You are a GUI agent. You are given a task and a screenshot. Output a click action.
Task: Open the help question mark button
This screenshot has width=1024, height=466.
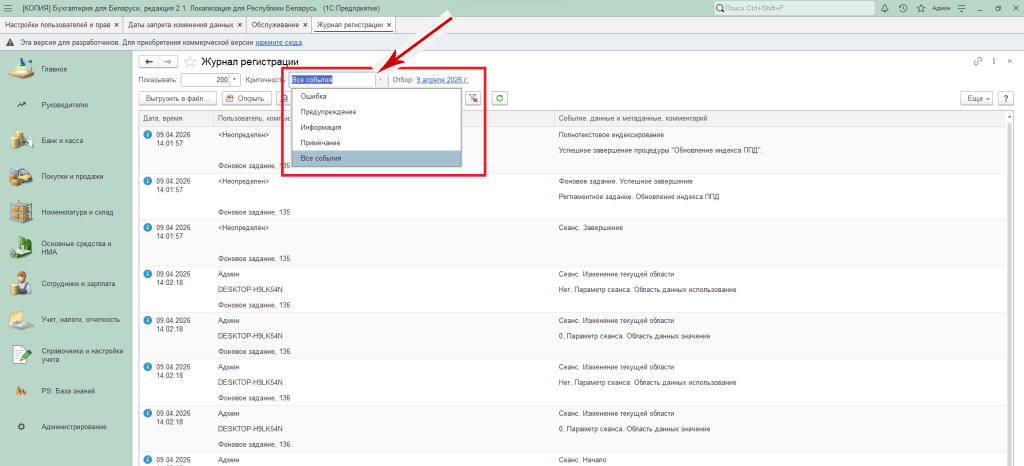(1003, 99)
